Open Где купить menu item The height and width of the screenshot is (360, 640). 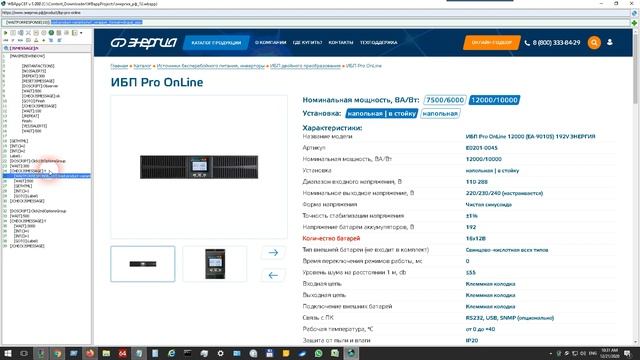click(x=307, y=42)
